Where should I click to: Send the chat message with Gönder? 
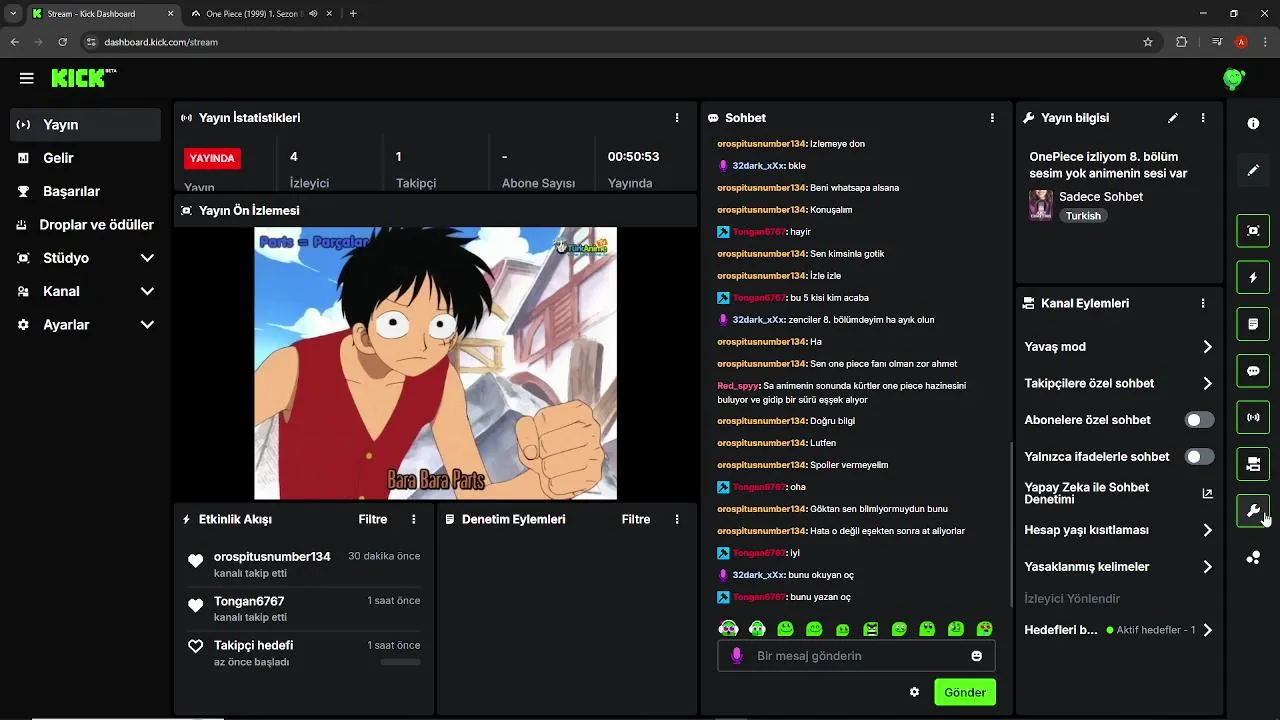[965, 692]
